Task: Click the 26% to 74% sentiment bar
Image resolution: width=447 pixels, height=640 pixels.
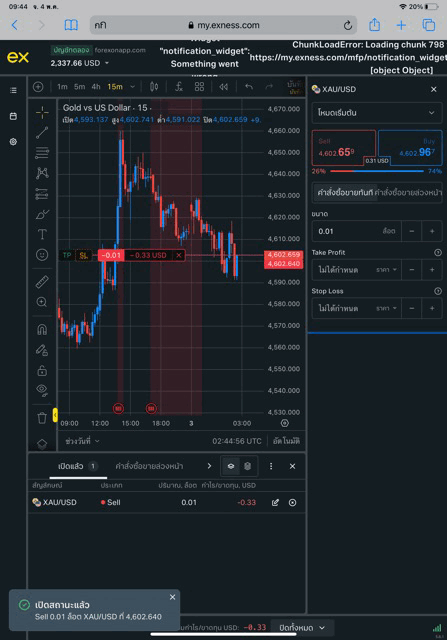Action: pyautogui.click(x=376, y=171)
